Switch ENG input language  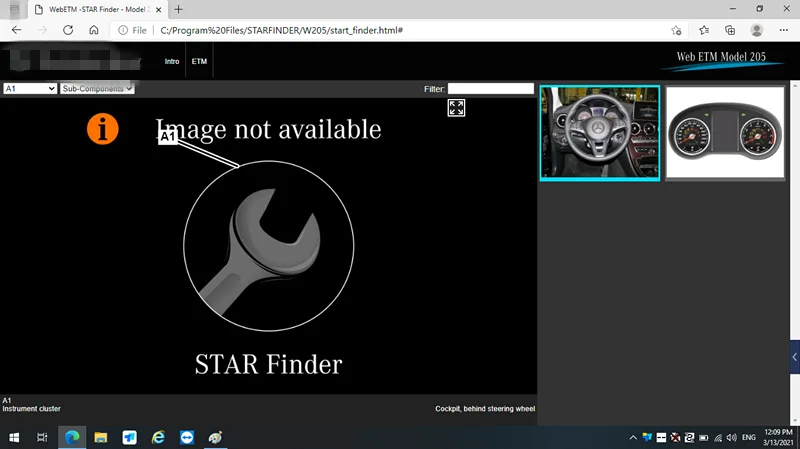pyautogui.click(x=748, y=437)
